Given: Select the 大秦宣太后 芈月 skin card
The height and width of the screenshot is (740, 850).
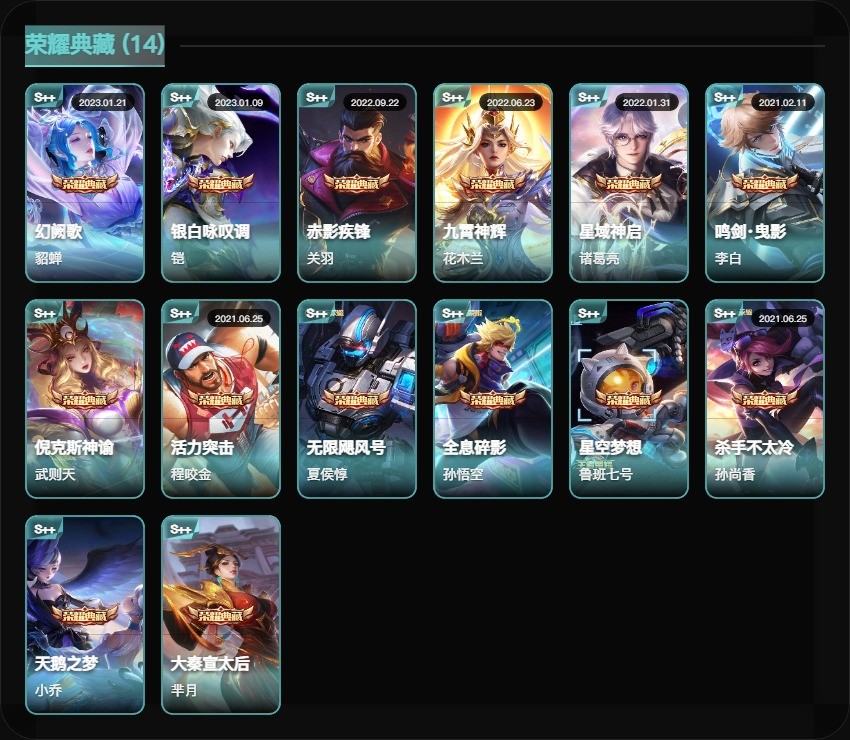Looking at the screenshot, I should (221, 615).
